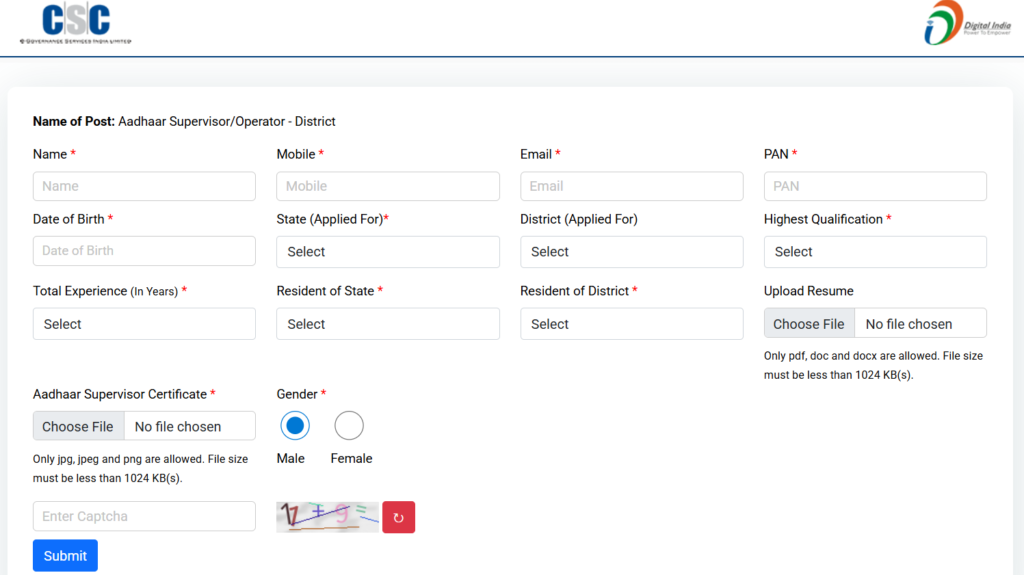Open the State (Applied For) dropdown
The image size is (1024, 575).
pyautogui.click(x=387, y=252)
